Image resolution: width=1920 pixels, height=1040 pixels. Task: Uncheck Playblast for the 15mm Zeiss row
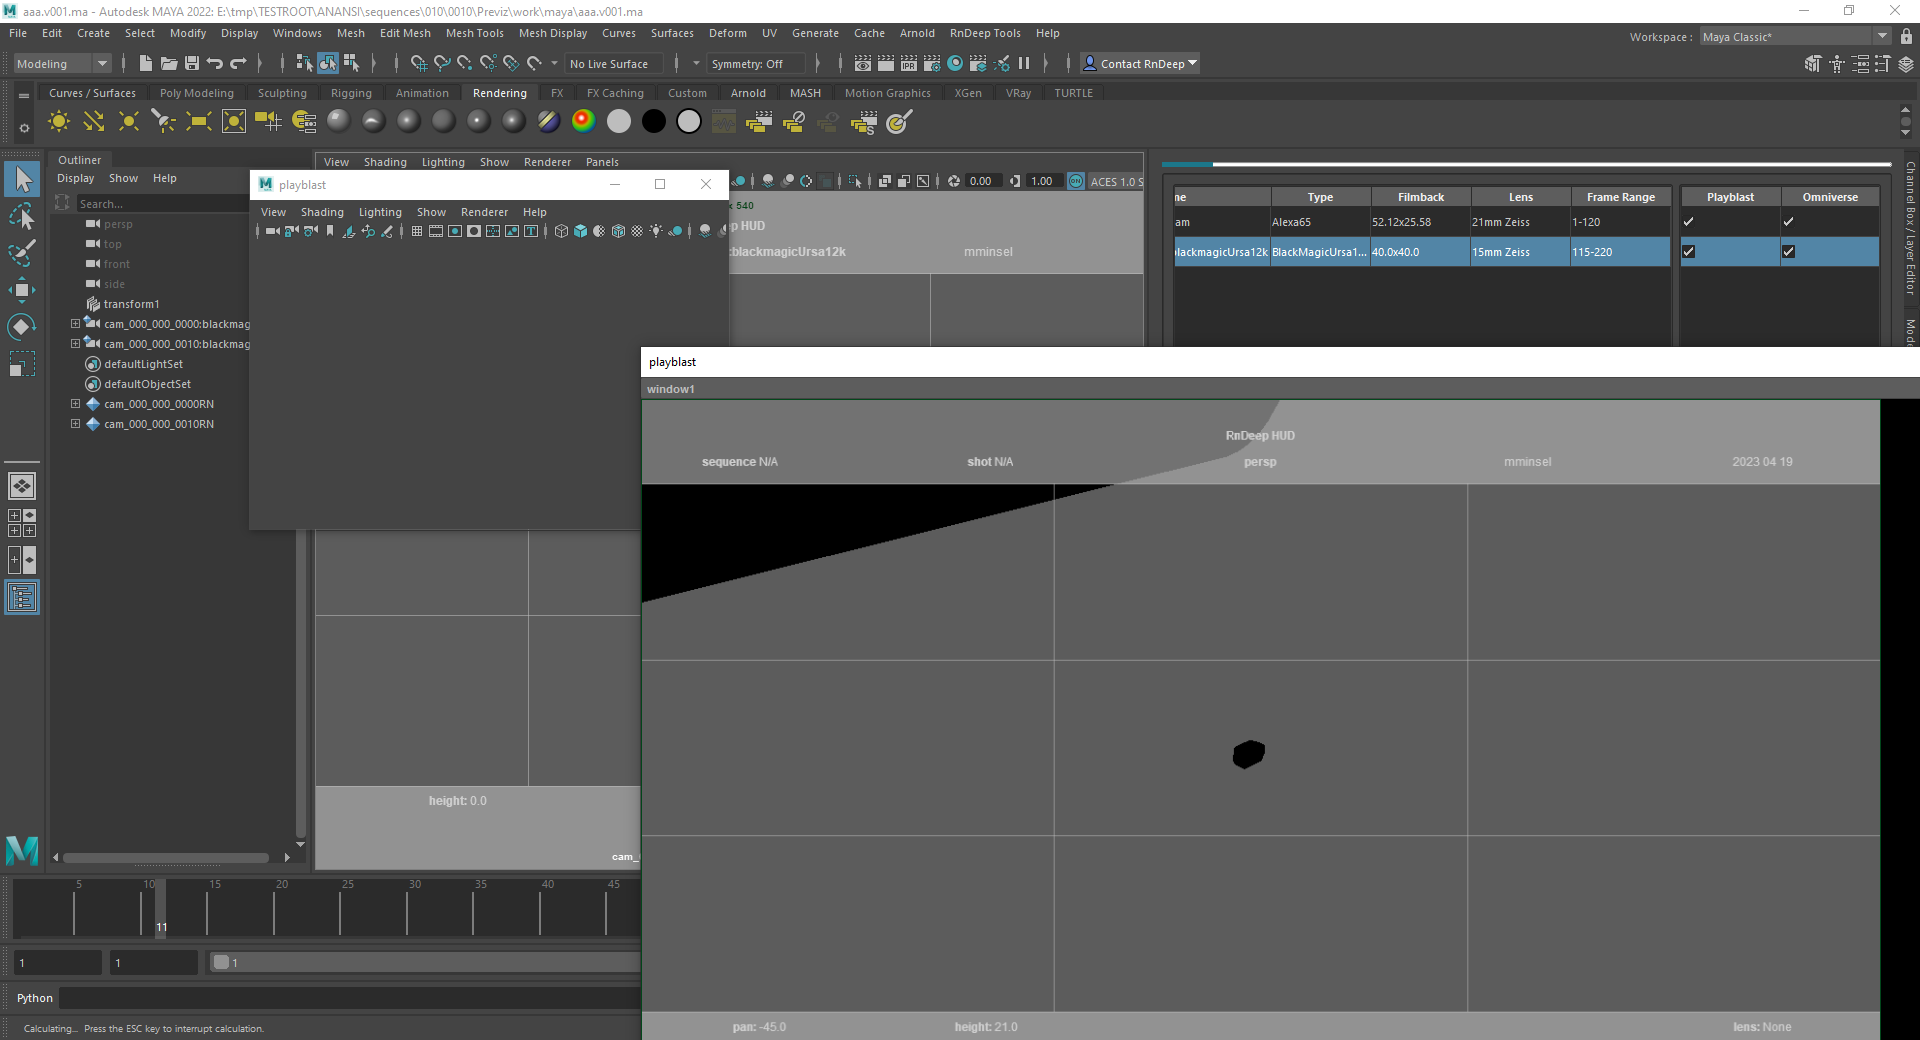click(x=1689, y=252)
